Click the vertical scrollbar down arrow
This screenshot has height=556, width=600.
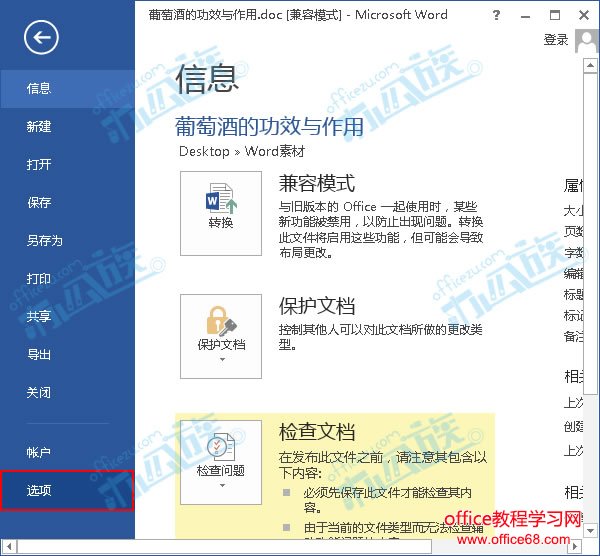point(590,531)
